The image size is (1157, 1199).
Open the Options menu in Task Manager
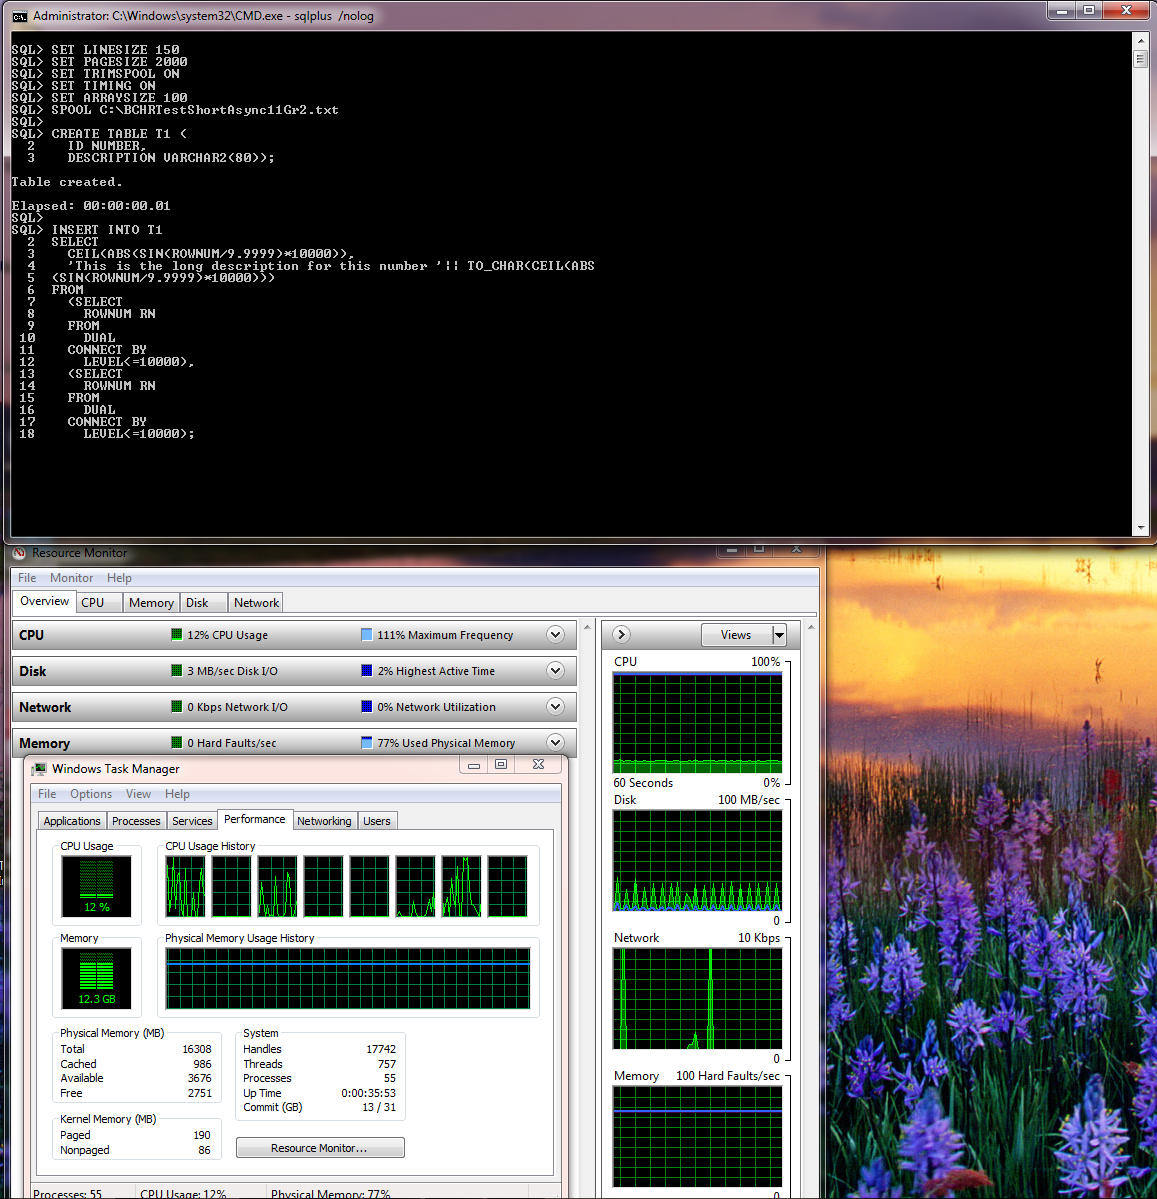point(91,793)
